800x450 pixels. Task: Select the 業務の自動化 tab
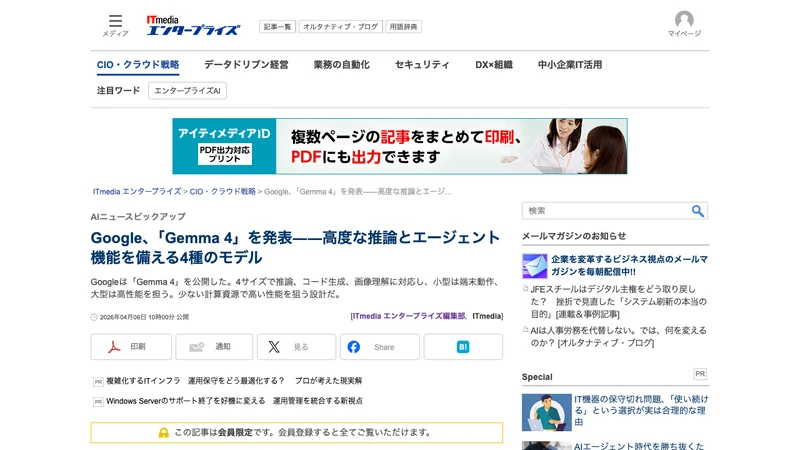tap(341, 65)
